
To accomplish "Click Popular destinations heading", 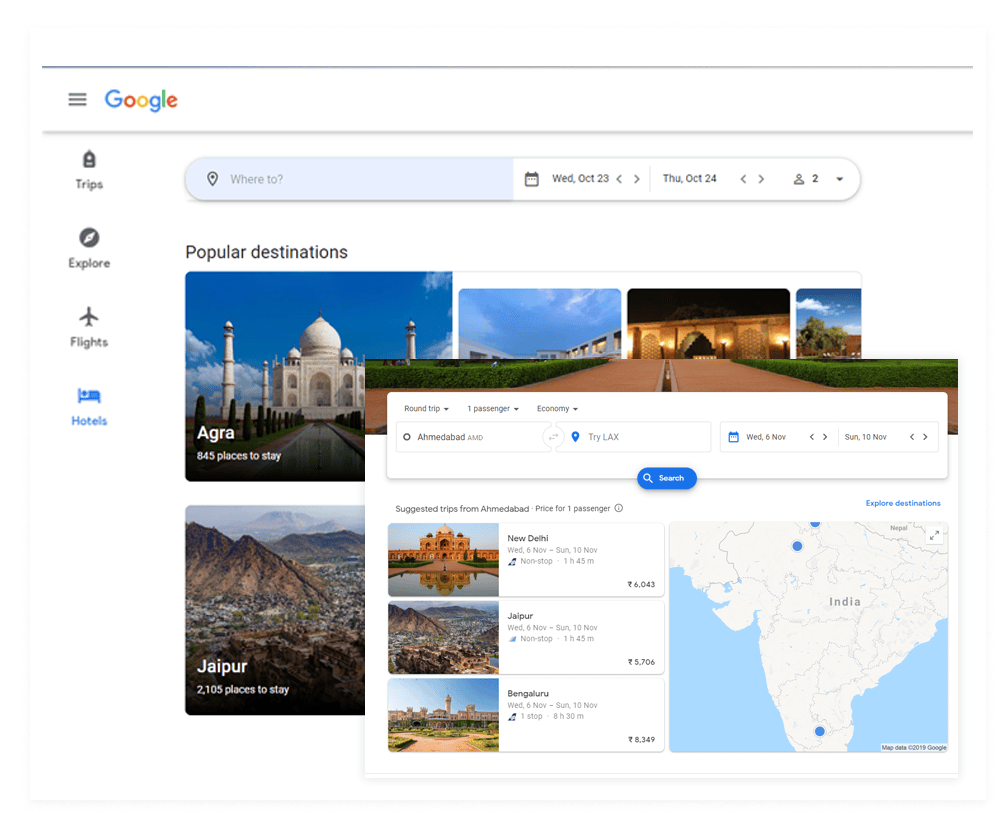I will pos(267,252).
